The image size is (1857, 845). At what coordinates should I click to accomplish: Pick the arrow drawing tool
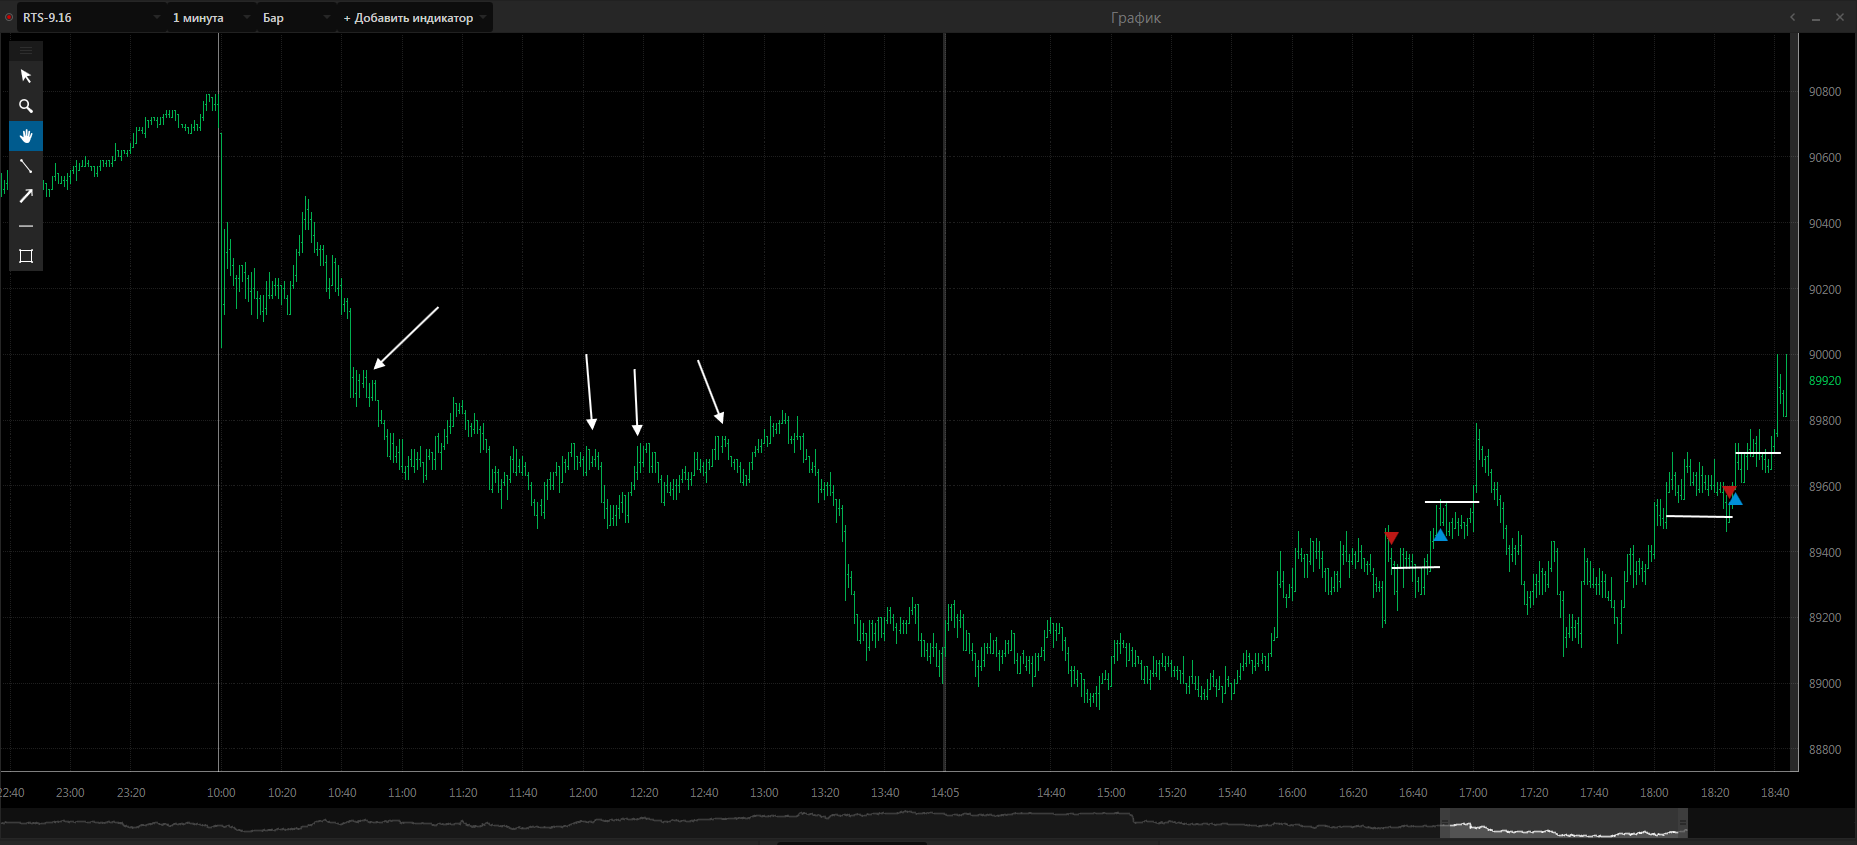[x=26, y=196]
